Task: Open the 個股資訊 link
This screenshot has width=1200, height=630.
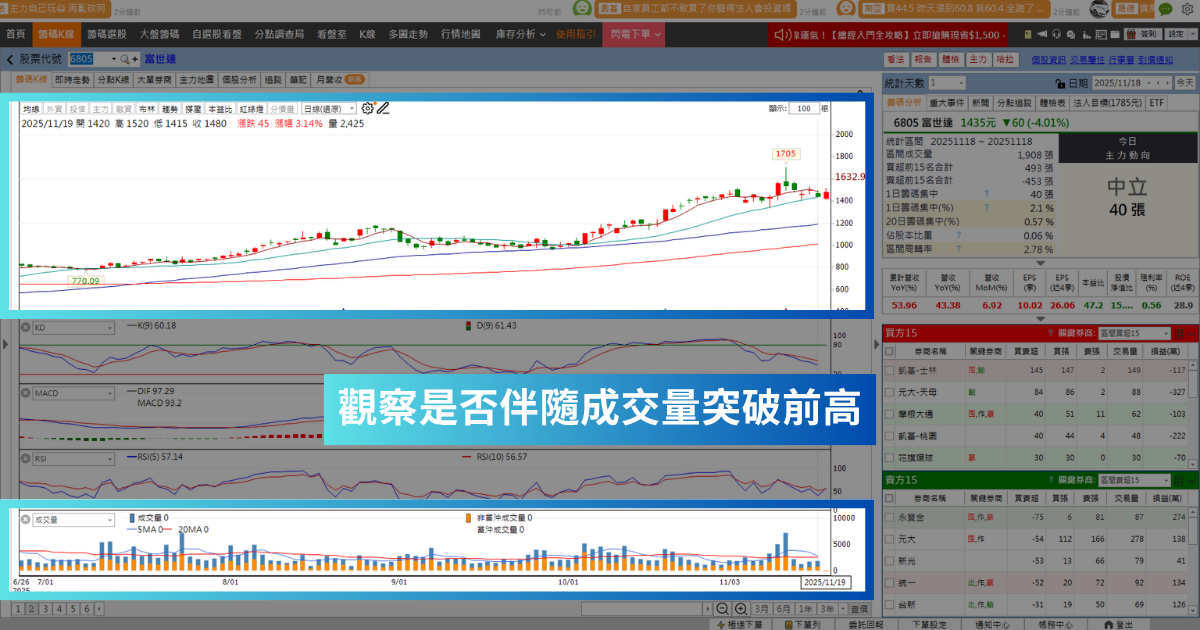Action: coord(1049,60)
